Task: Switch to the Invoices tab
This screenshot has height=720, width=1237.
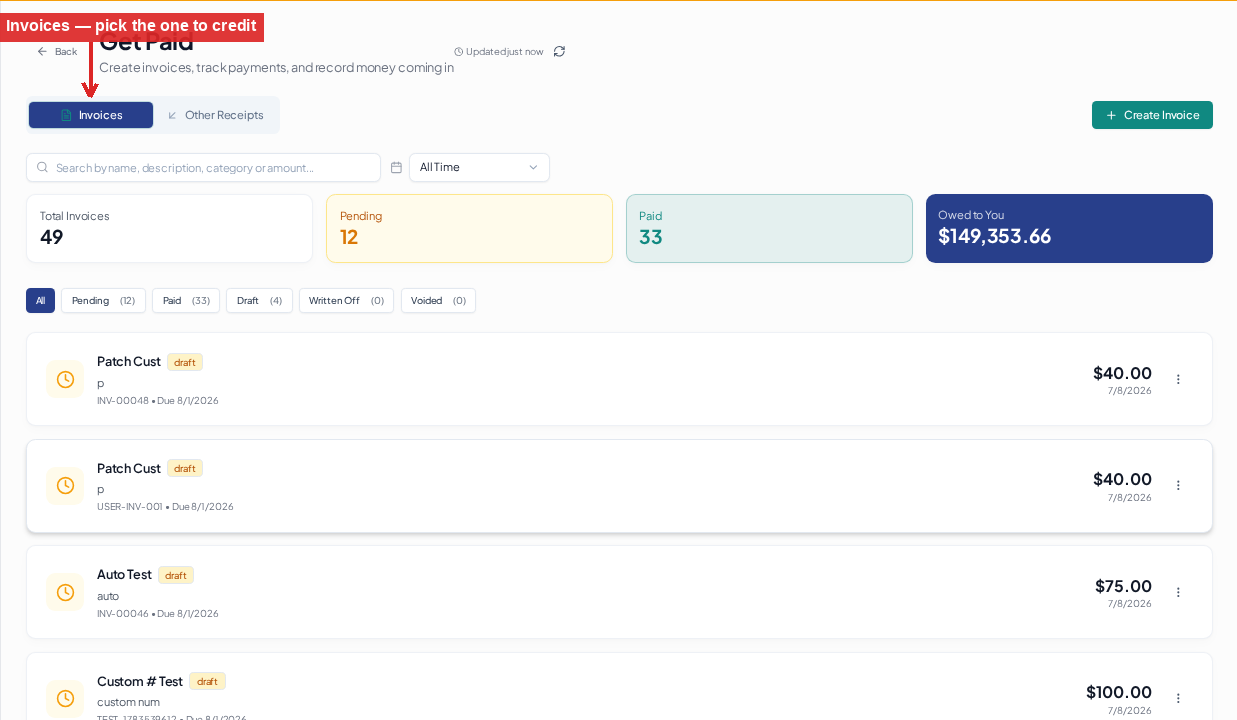Action: tap(91, 115)
